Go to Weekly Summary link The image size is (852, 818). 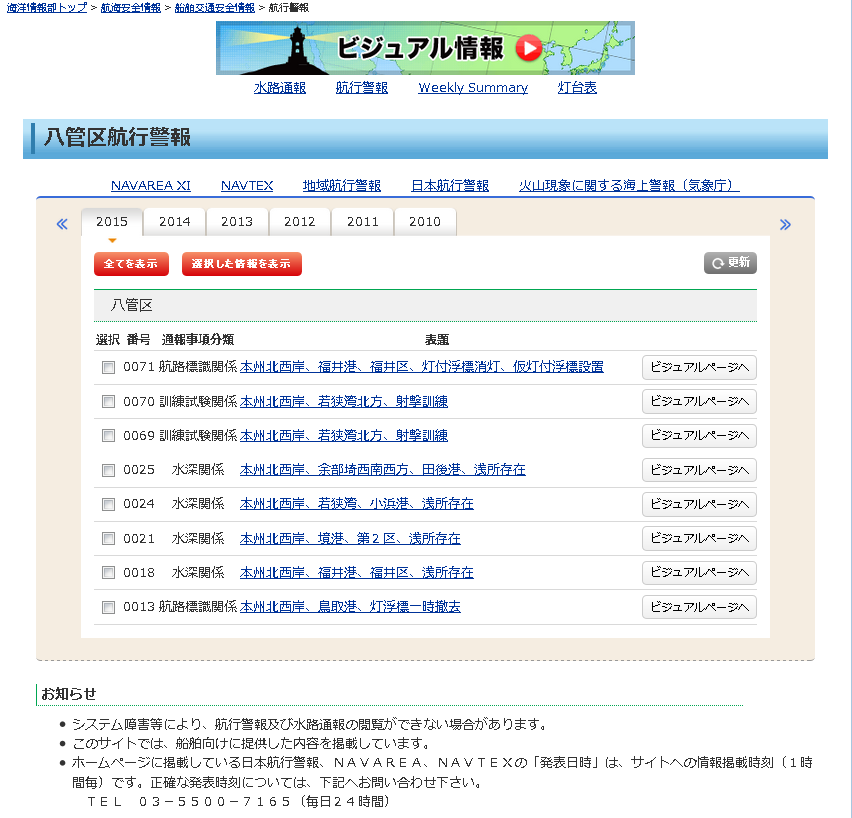click(x=472, y=88)
